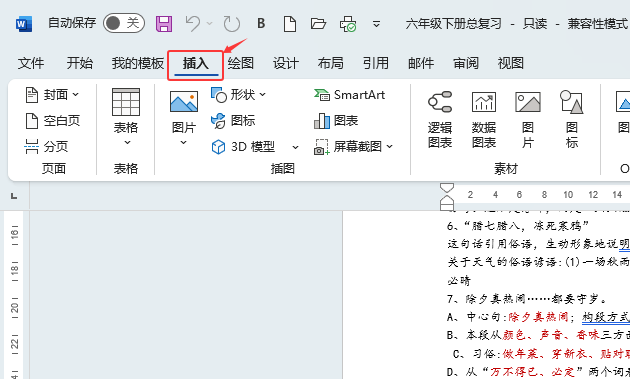Image resolution: width=630 pixels, height=379 pixels.
Task: Click the document title 六年级下册总复习
Action: tap(453, 24)
